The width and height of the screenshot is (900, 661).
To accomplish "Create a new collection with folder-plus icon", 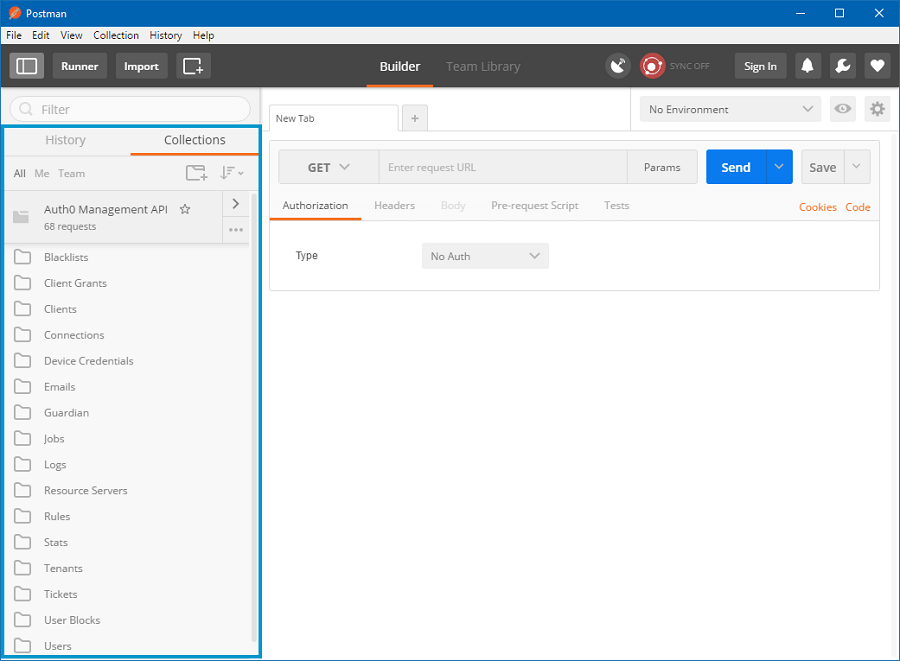I will click(196, 172).
